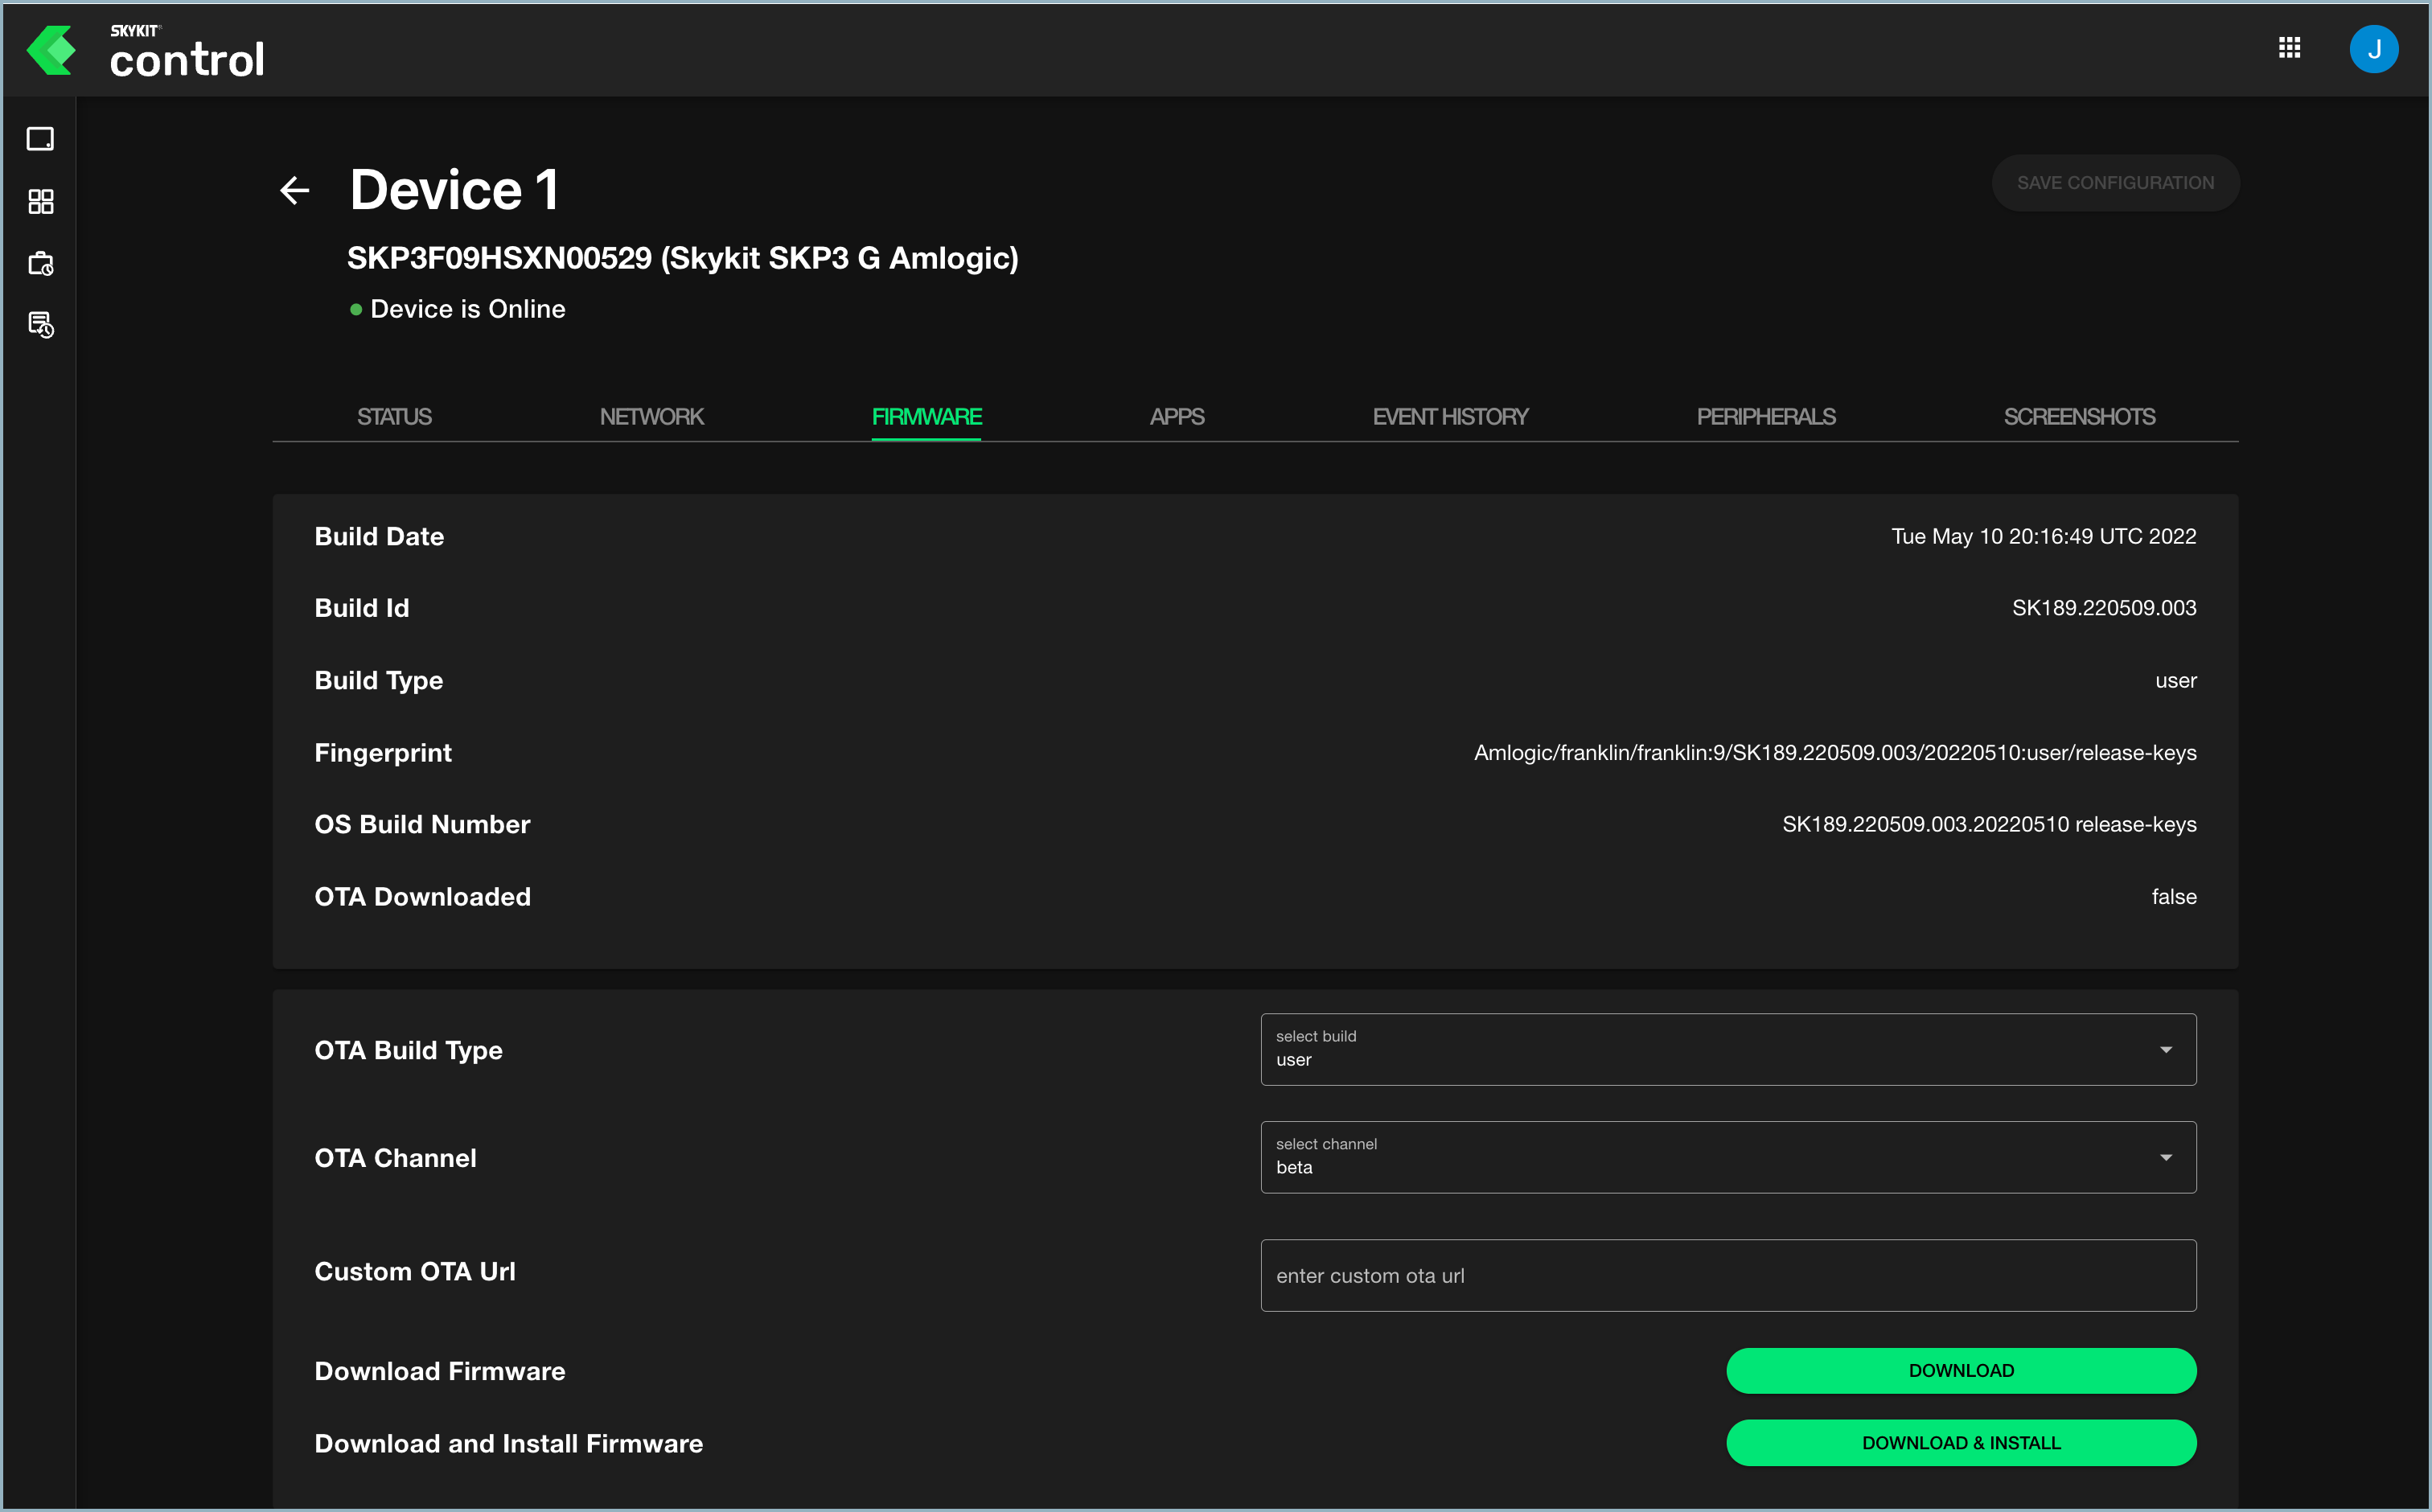Click the 'Device 1' title heading
Viewport: 2432px width, 1512px height.
454,189
